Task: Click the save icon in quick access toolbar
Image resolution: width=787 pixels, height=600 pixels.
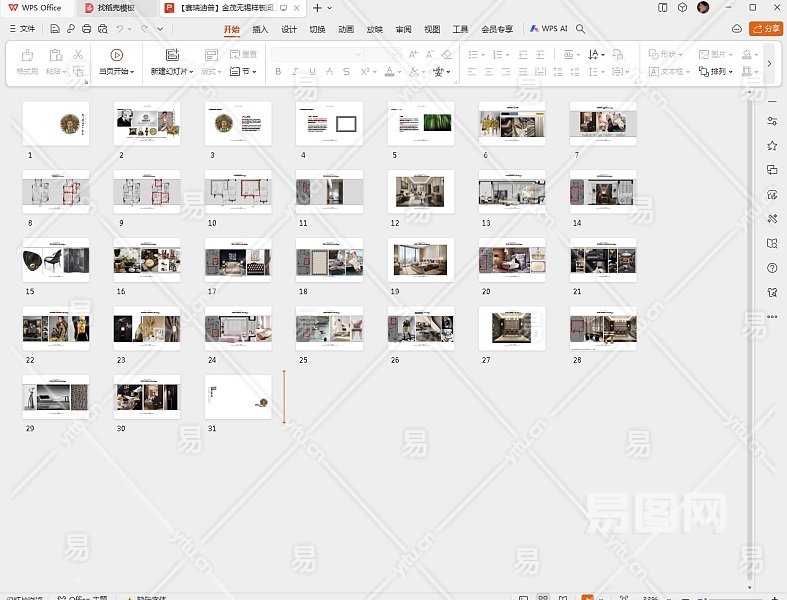Action: (x=55, y=29)
